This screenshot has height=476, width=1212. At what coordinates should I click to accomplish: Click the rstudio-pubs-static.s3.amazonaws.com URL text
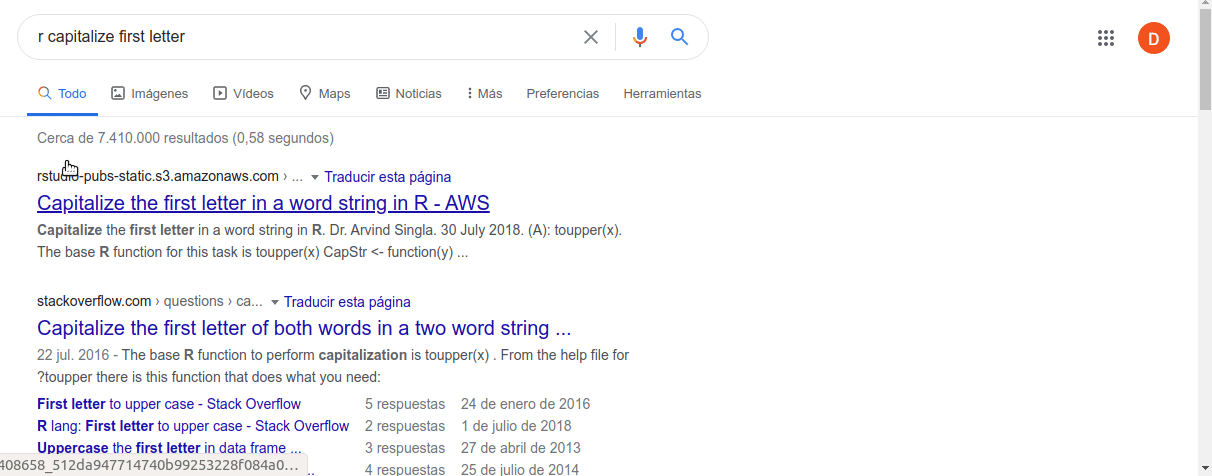click(x=158, y=176)
